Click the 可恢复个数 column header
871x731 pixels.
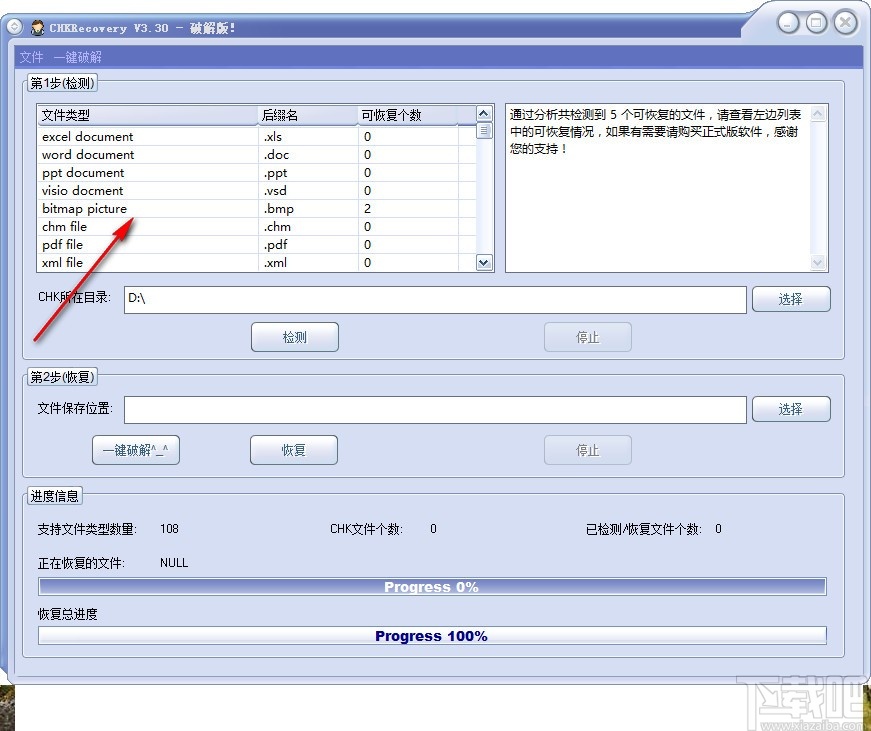(408, 115)
